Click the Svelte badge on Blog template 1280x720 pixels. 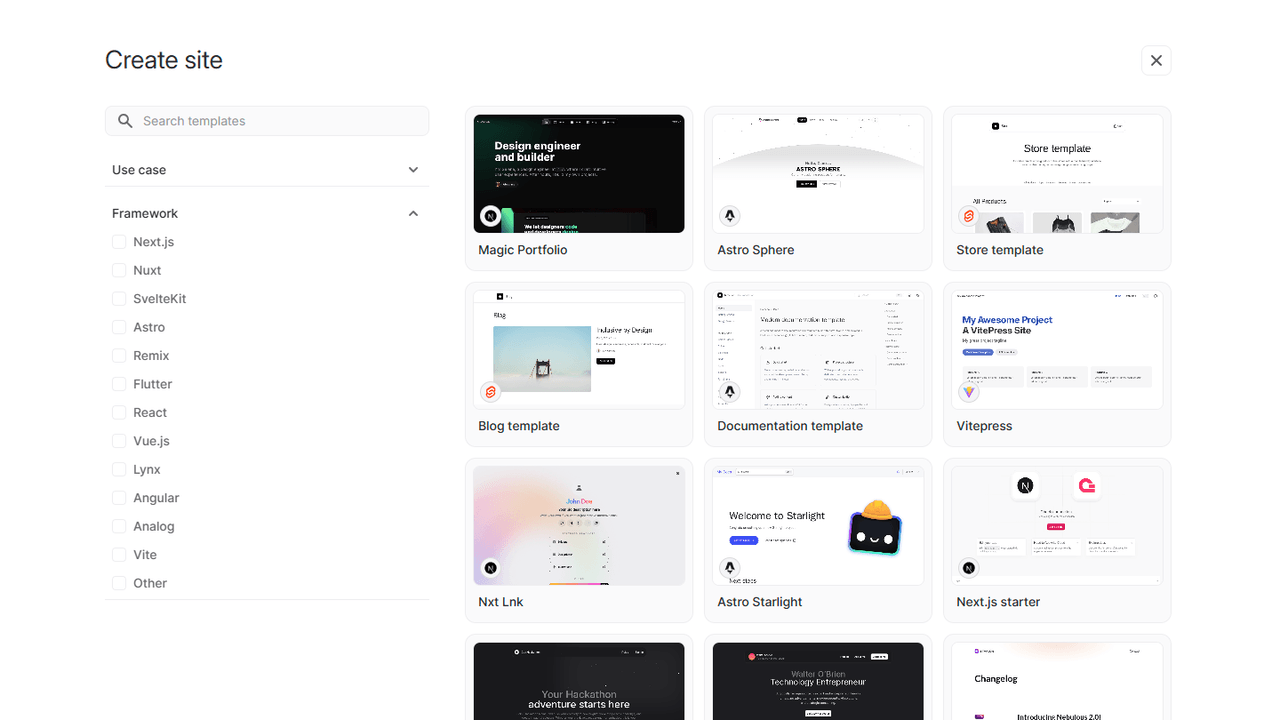point(490,392)
